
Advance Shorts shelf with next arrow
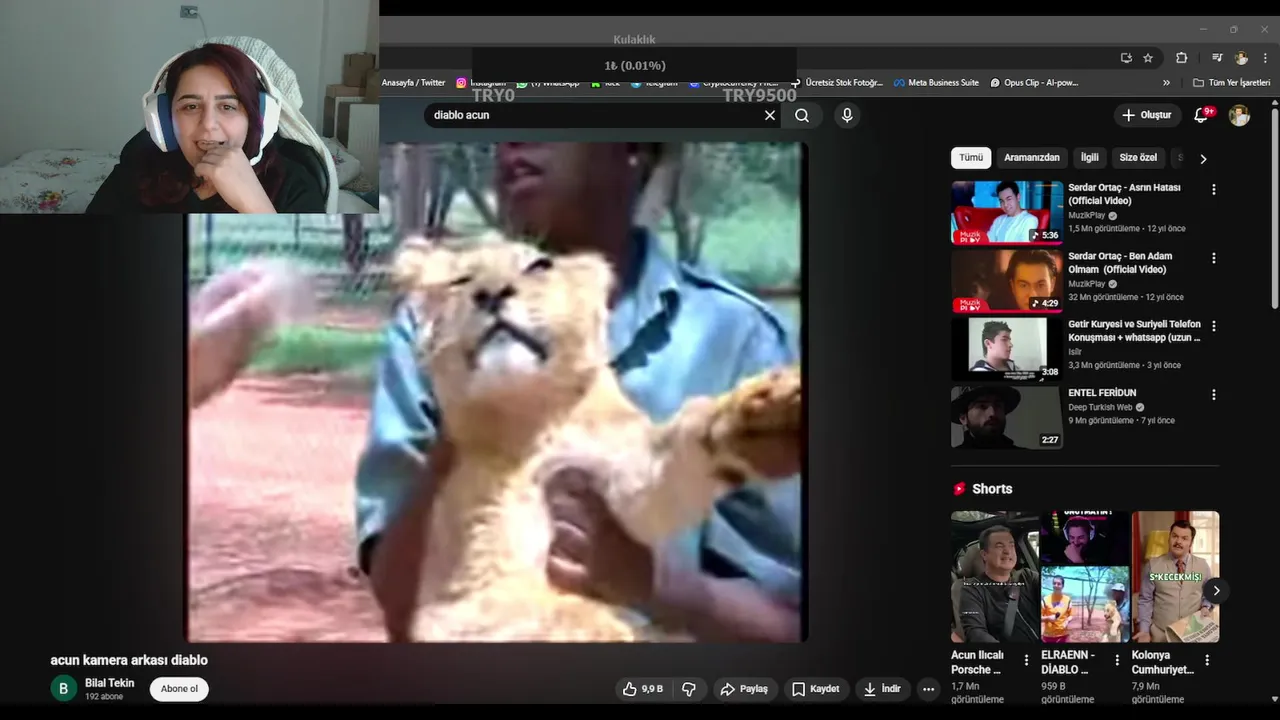(x=1216, y=590)
